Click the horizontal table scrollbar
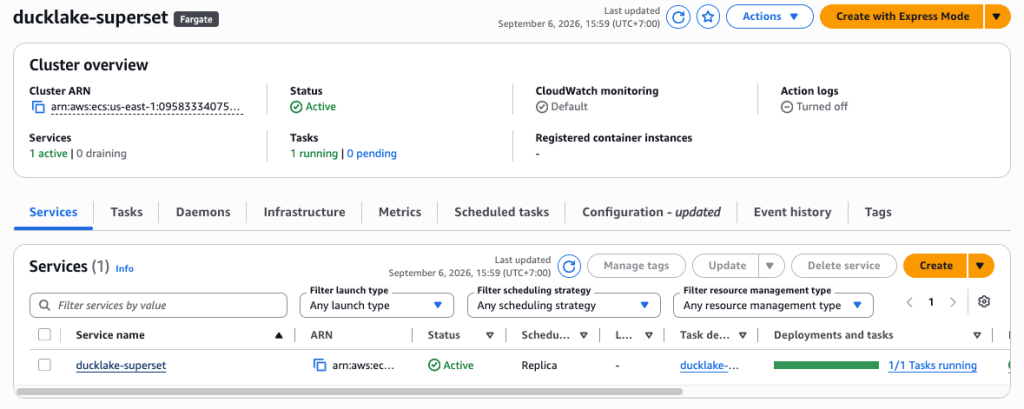 (x=349, y=392)
